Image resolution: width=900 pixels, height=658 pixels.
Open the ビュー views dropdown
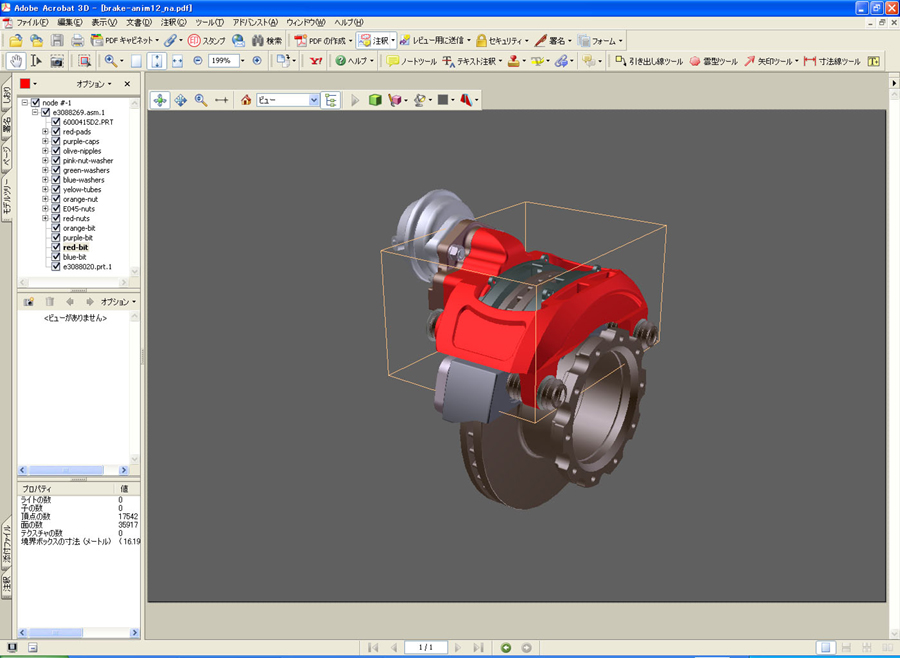pyautogui.click(x=314, y=100)
